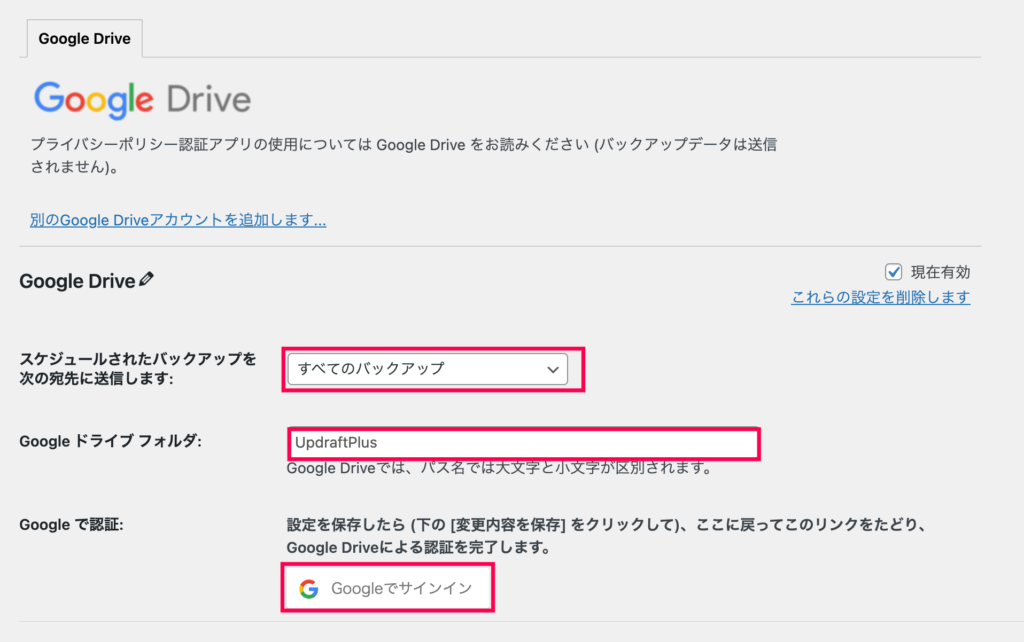Click the スケジュールされたバックアップ label

138,368
